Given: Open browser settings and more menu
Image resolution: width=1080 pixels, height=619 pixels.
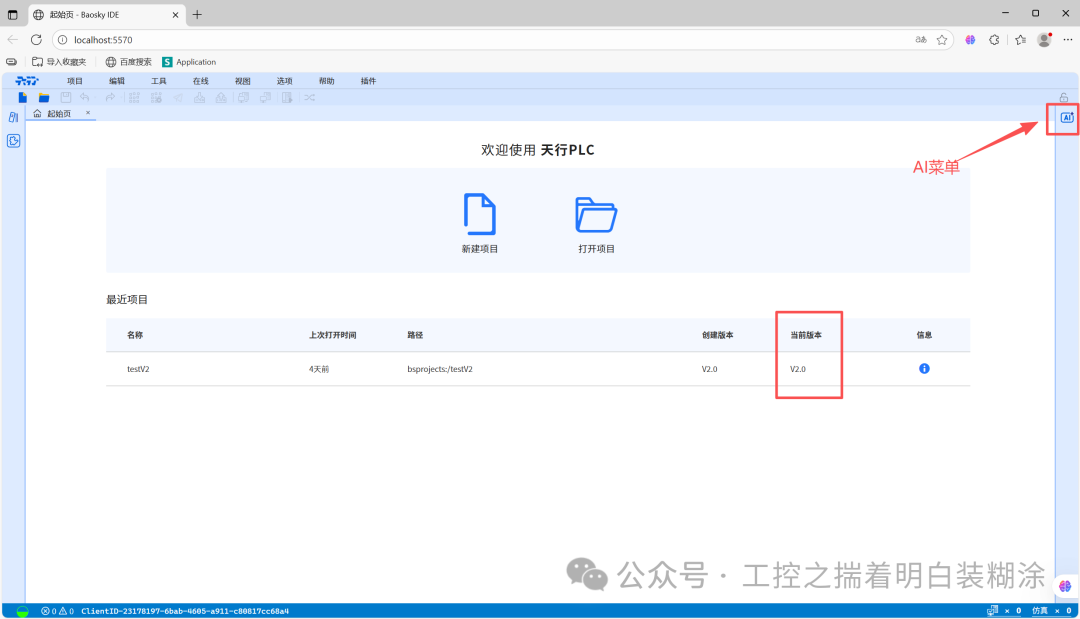Looking at the screenshot, I should pyautogui.click(x=1068, y=40).
